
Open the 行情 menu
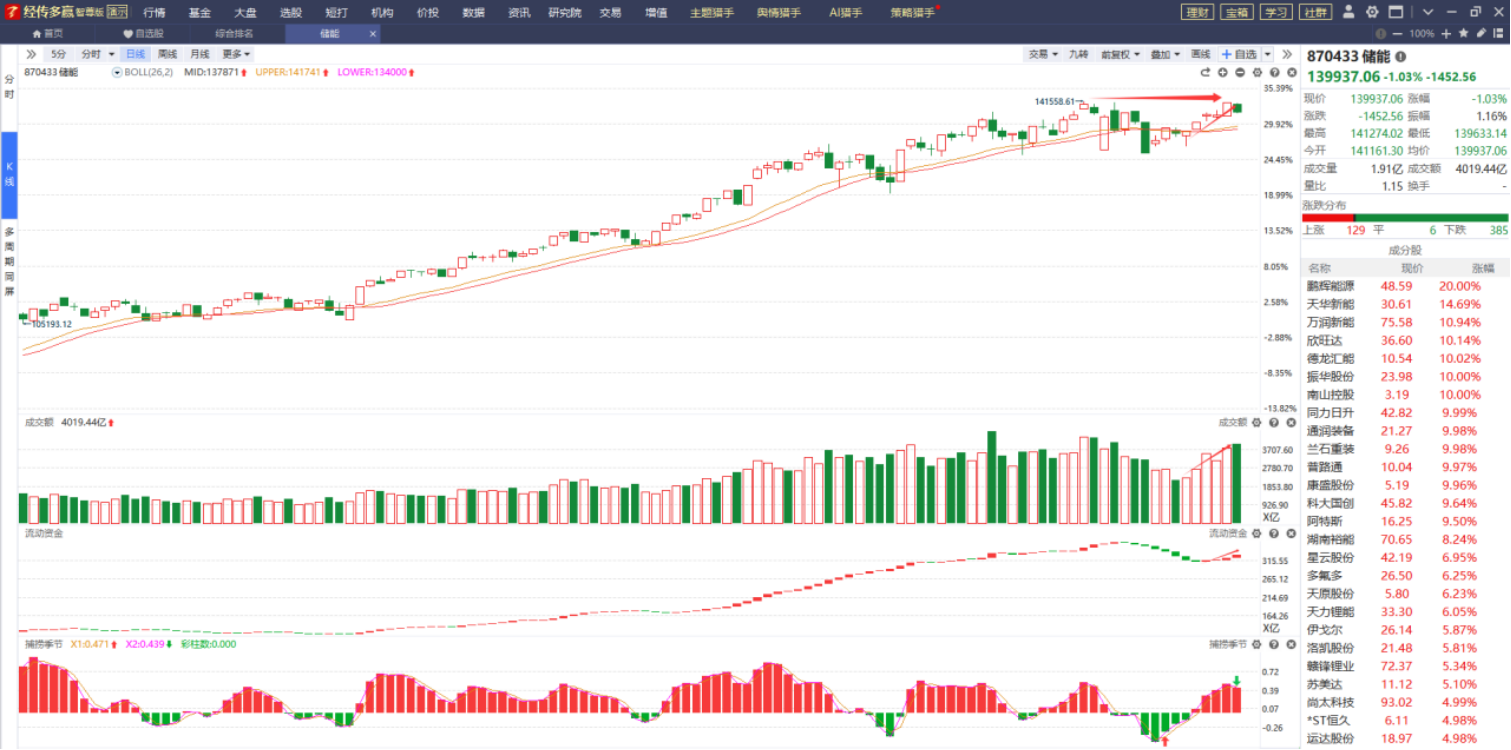click(x=155, y=12)
